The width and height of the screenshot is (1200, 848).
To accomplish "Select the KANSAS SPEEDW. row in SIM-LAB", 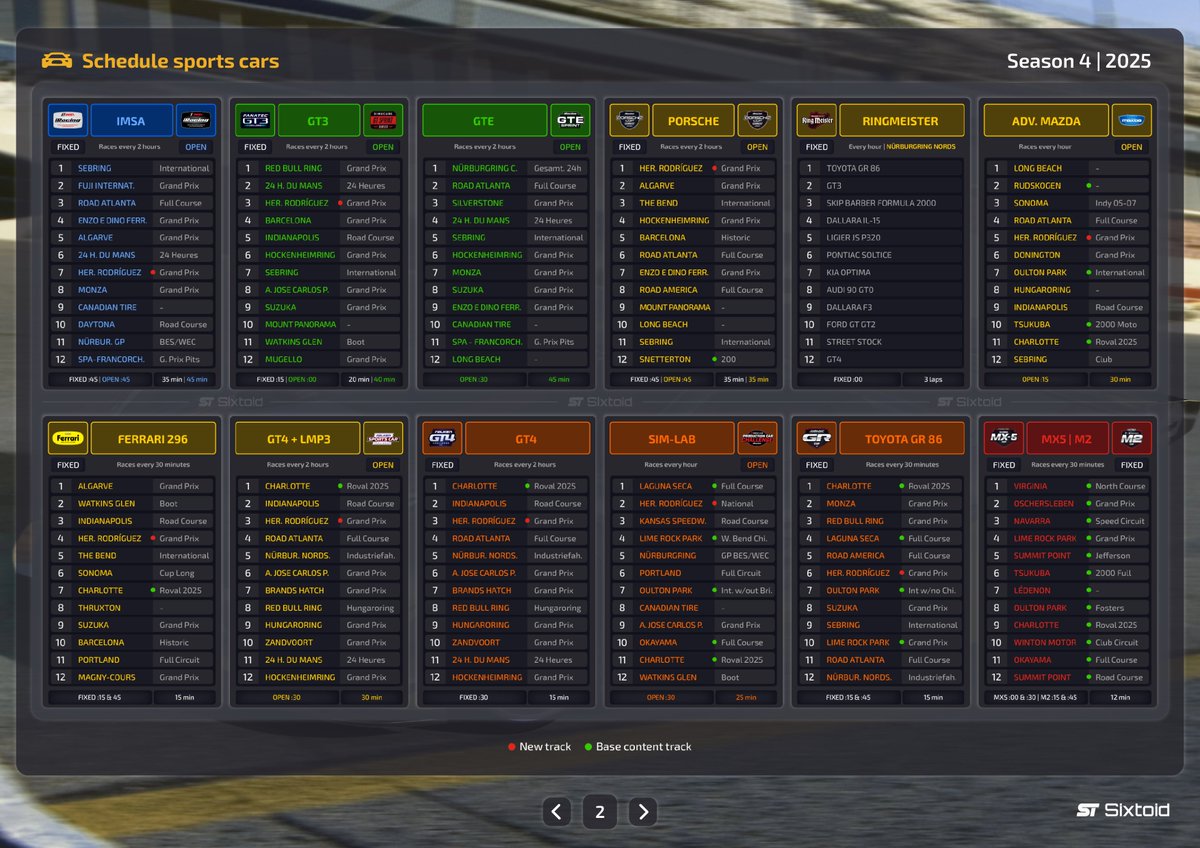I will pyautogui.click(x=693, y=521).
